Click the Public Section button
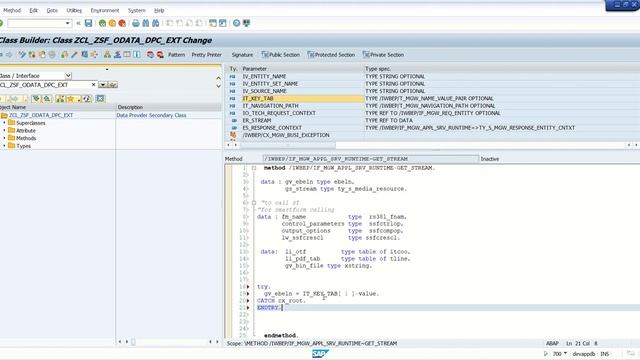Viewport: 640px width, 360px height. [x=280, y=55]
